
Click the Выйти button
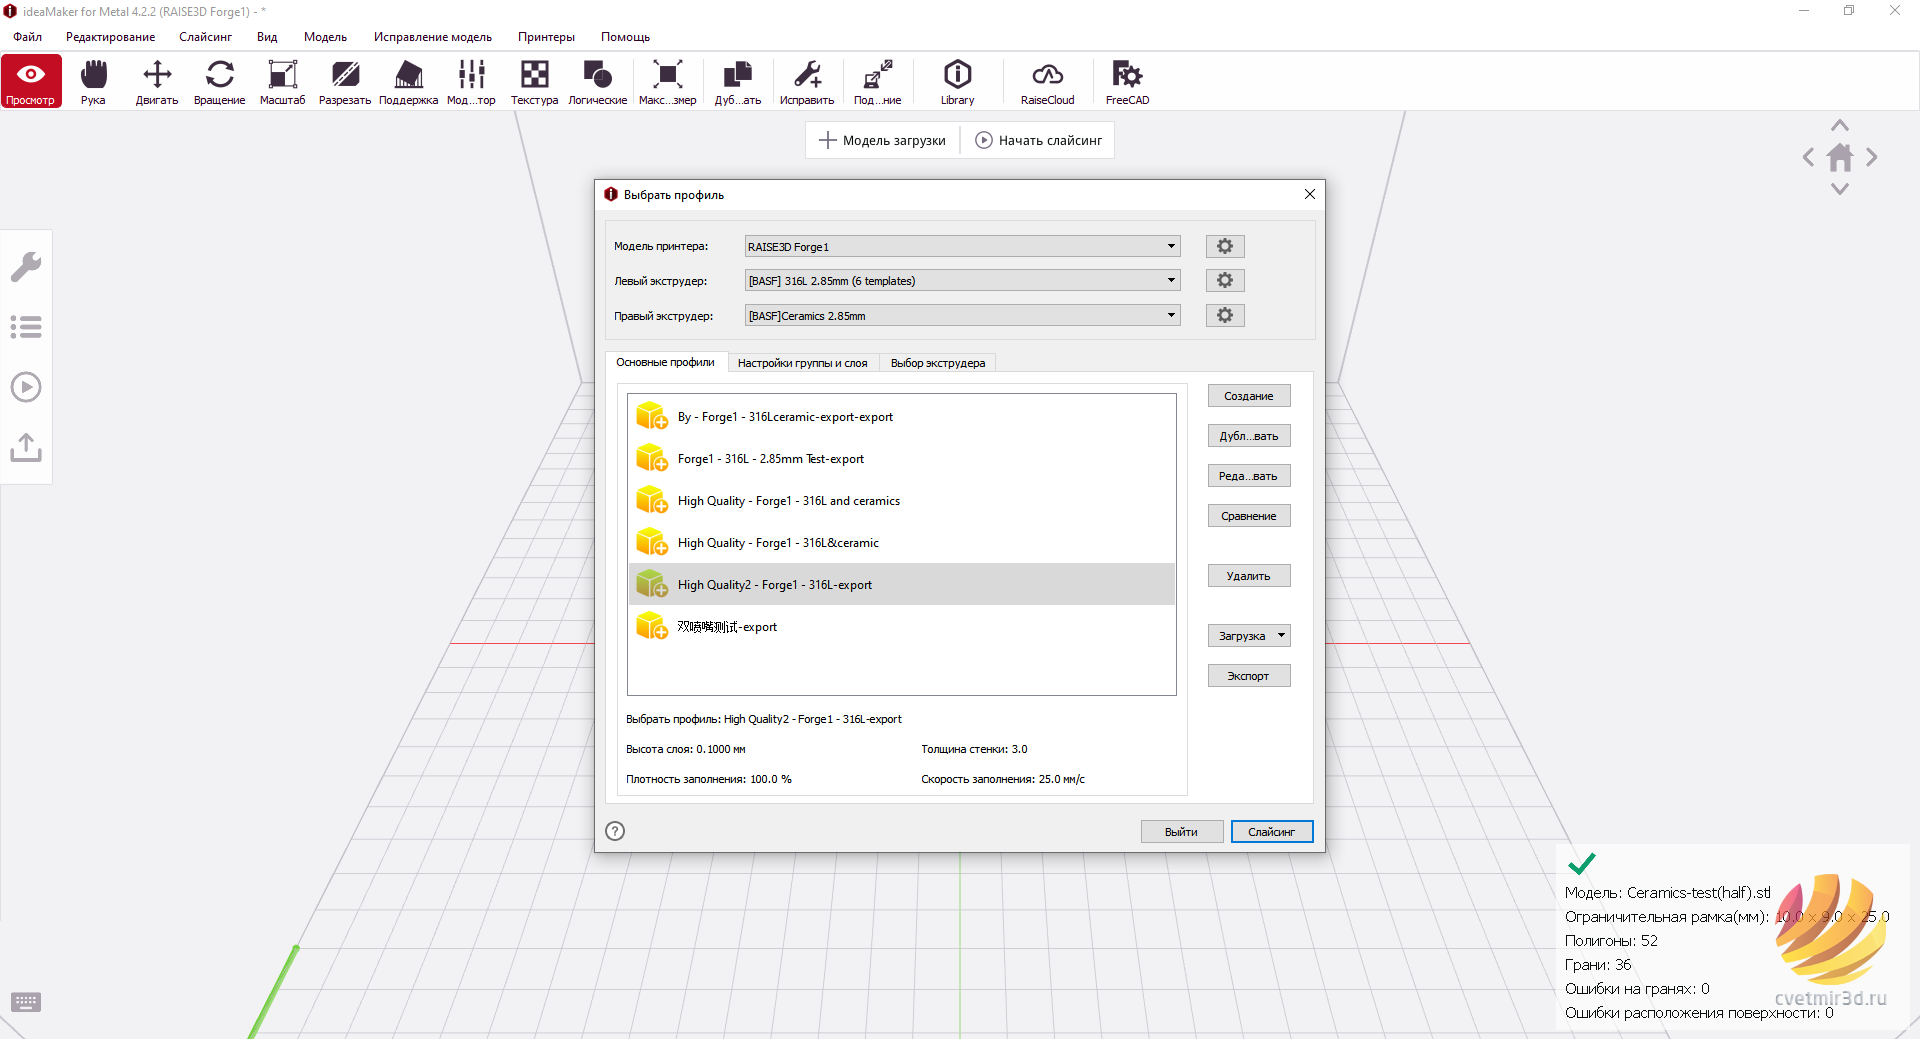1182,832
